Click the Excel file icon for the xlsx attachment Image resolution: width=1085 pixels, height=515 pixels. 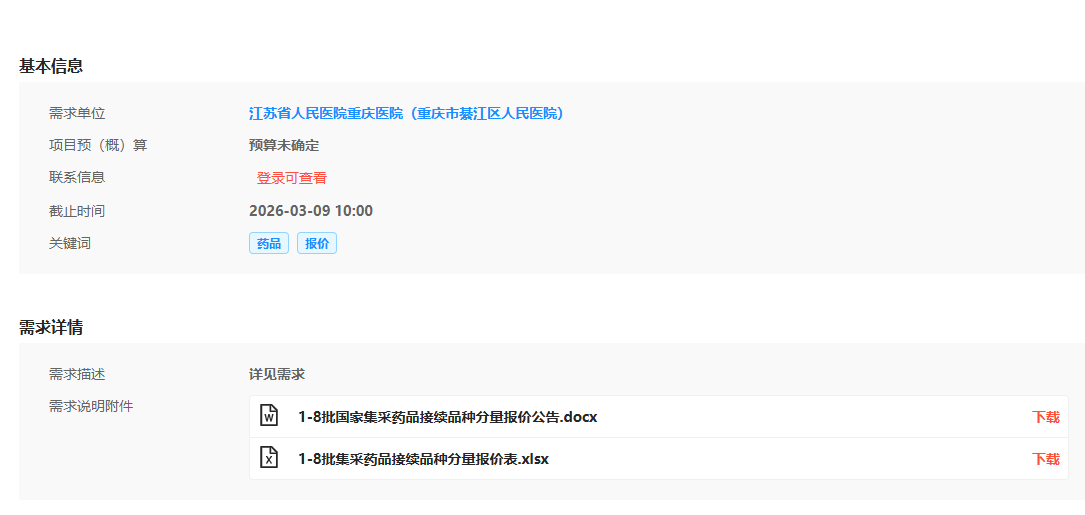(269, 458)
